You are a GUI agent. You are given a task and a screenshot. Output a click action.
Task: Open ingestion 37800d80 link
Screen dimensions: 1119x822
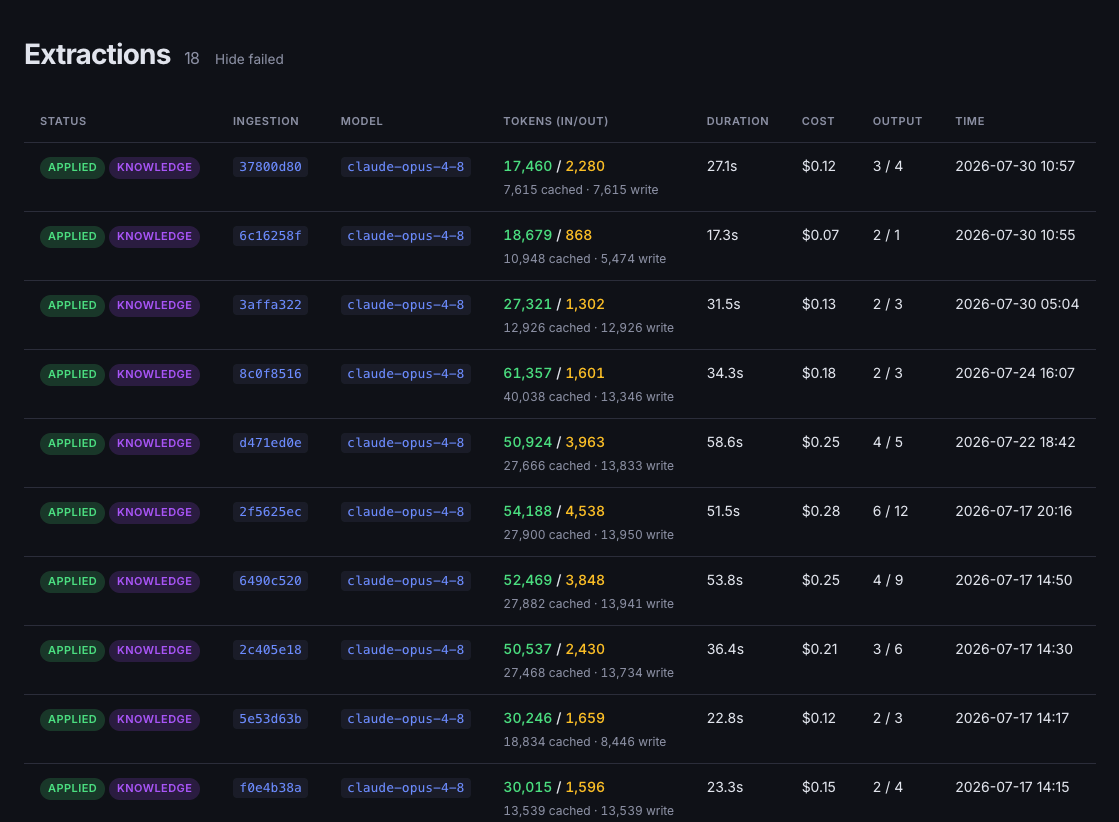270,167
